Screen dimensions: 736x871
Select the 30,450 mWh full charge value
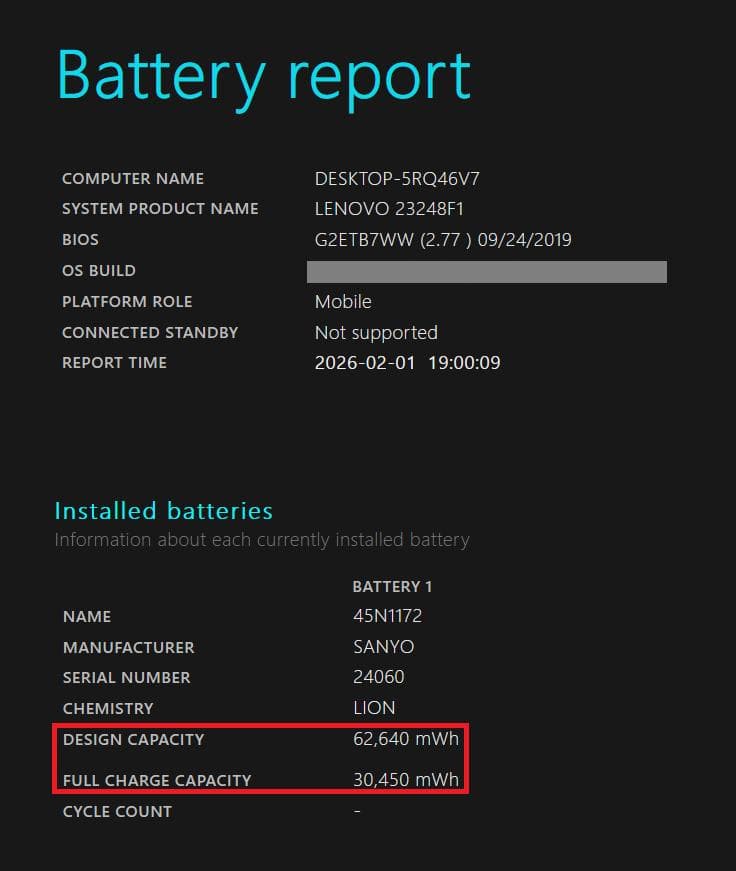point(405,780)
